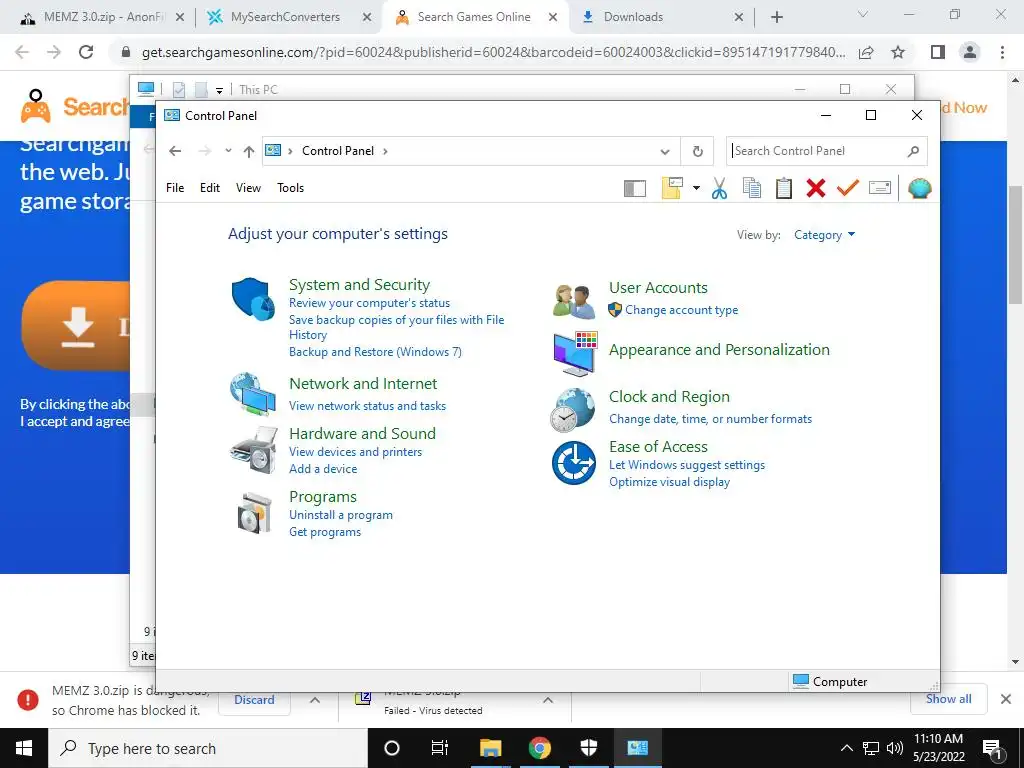
Task: Click the Task View taskbar button
Action: tap(440, 748)
